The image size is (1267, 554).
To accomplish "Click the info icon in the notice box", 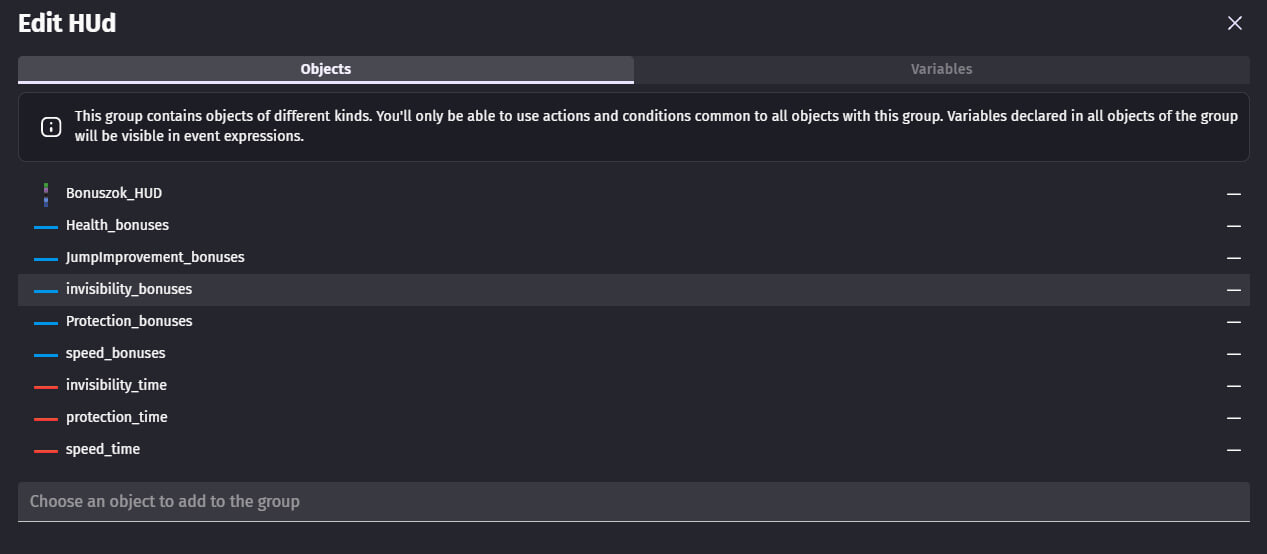I will (x=50, y=127).
